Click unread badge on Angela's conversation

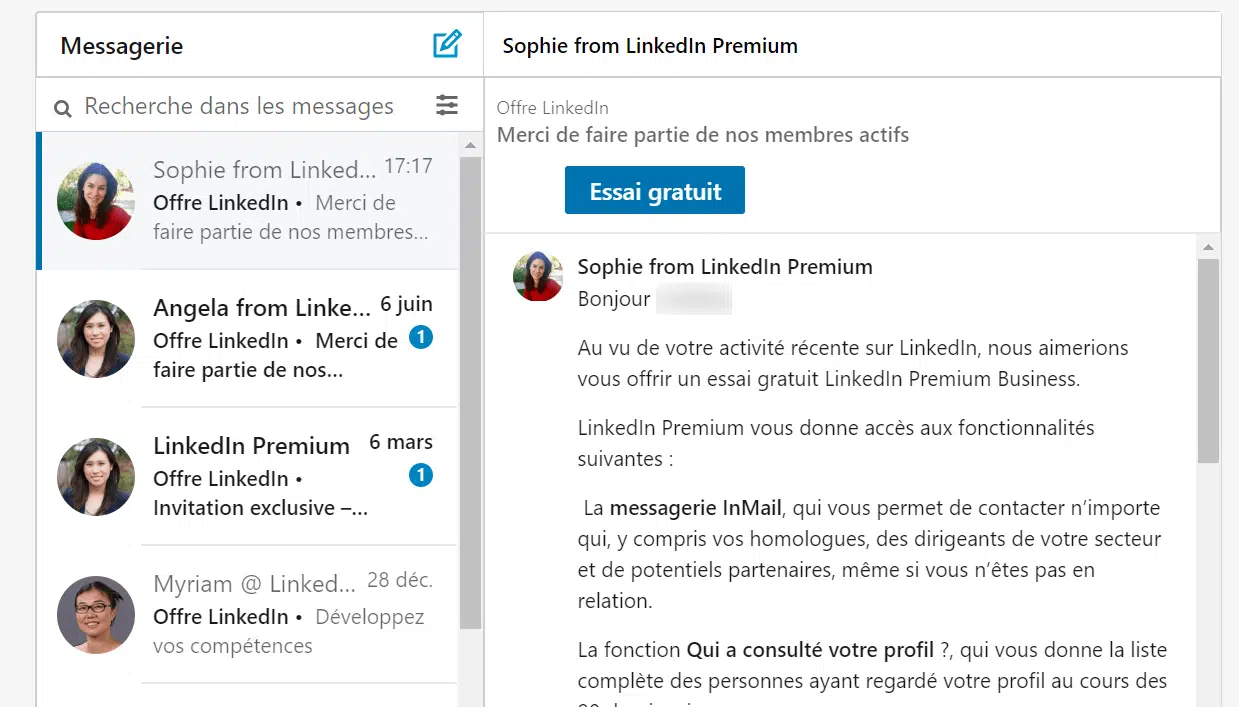(x=421, y=338)
